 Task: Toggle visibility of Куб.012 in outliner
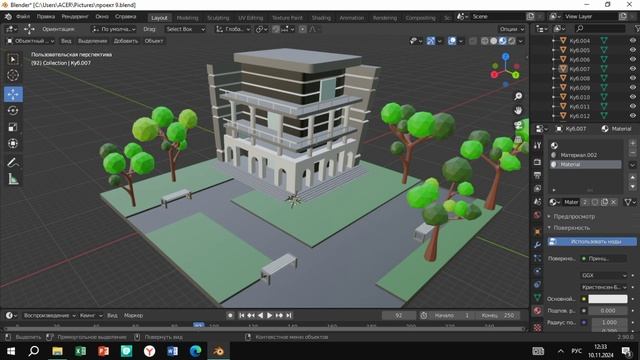633,116
